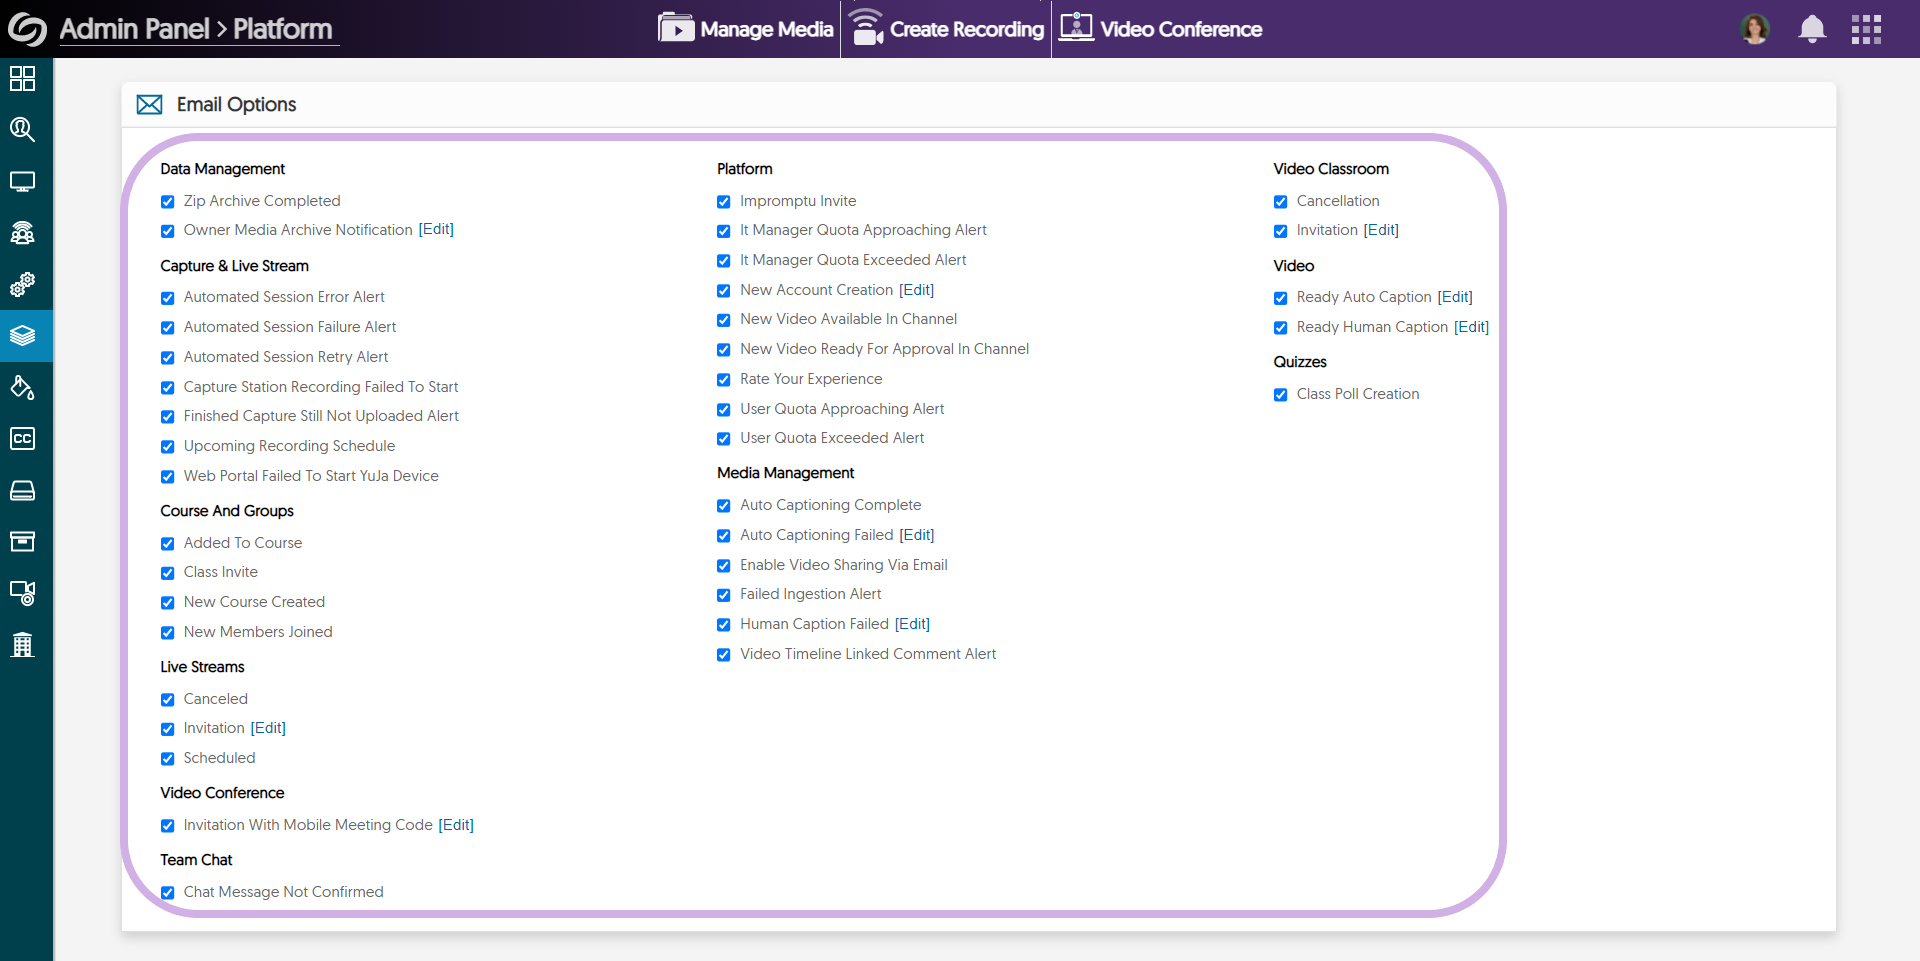Click Edit next to Ready Auto Caption
Screen dimensions: 1920x961
click(x=1455, y=297)
